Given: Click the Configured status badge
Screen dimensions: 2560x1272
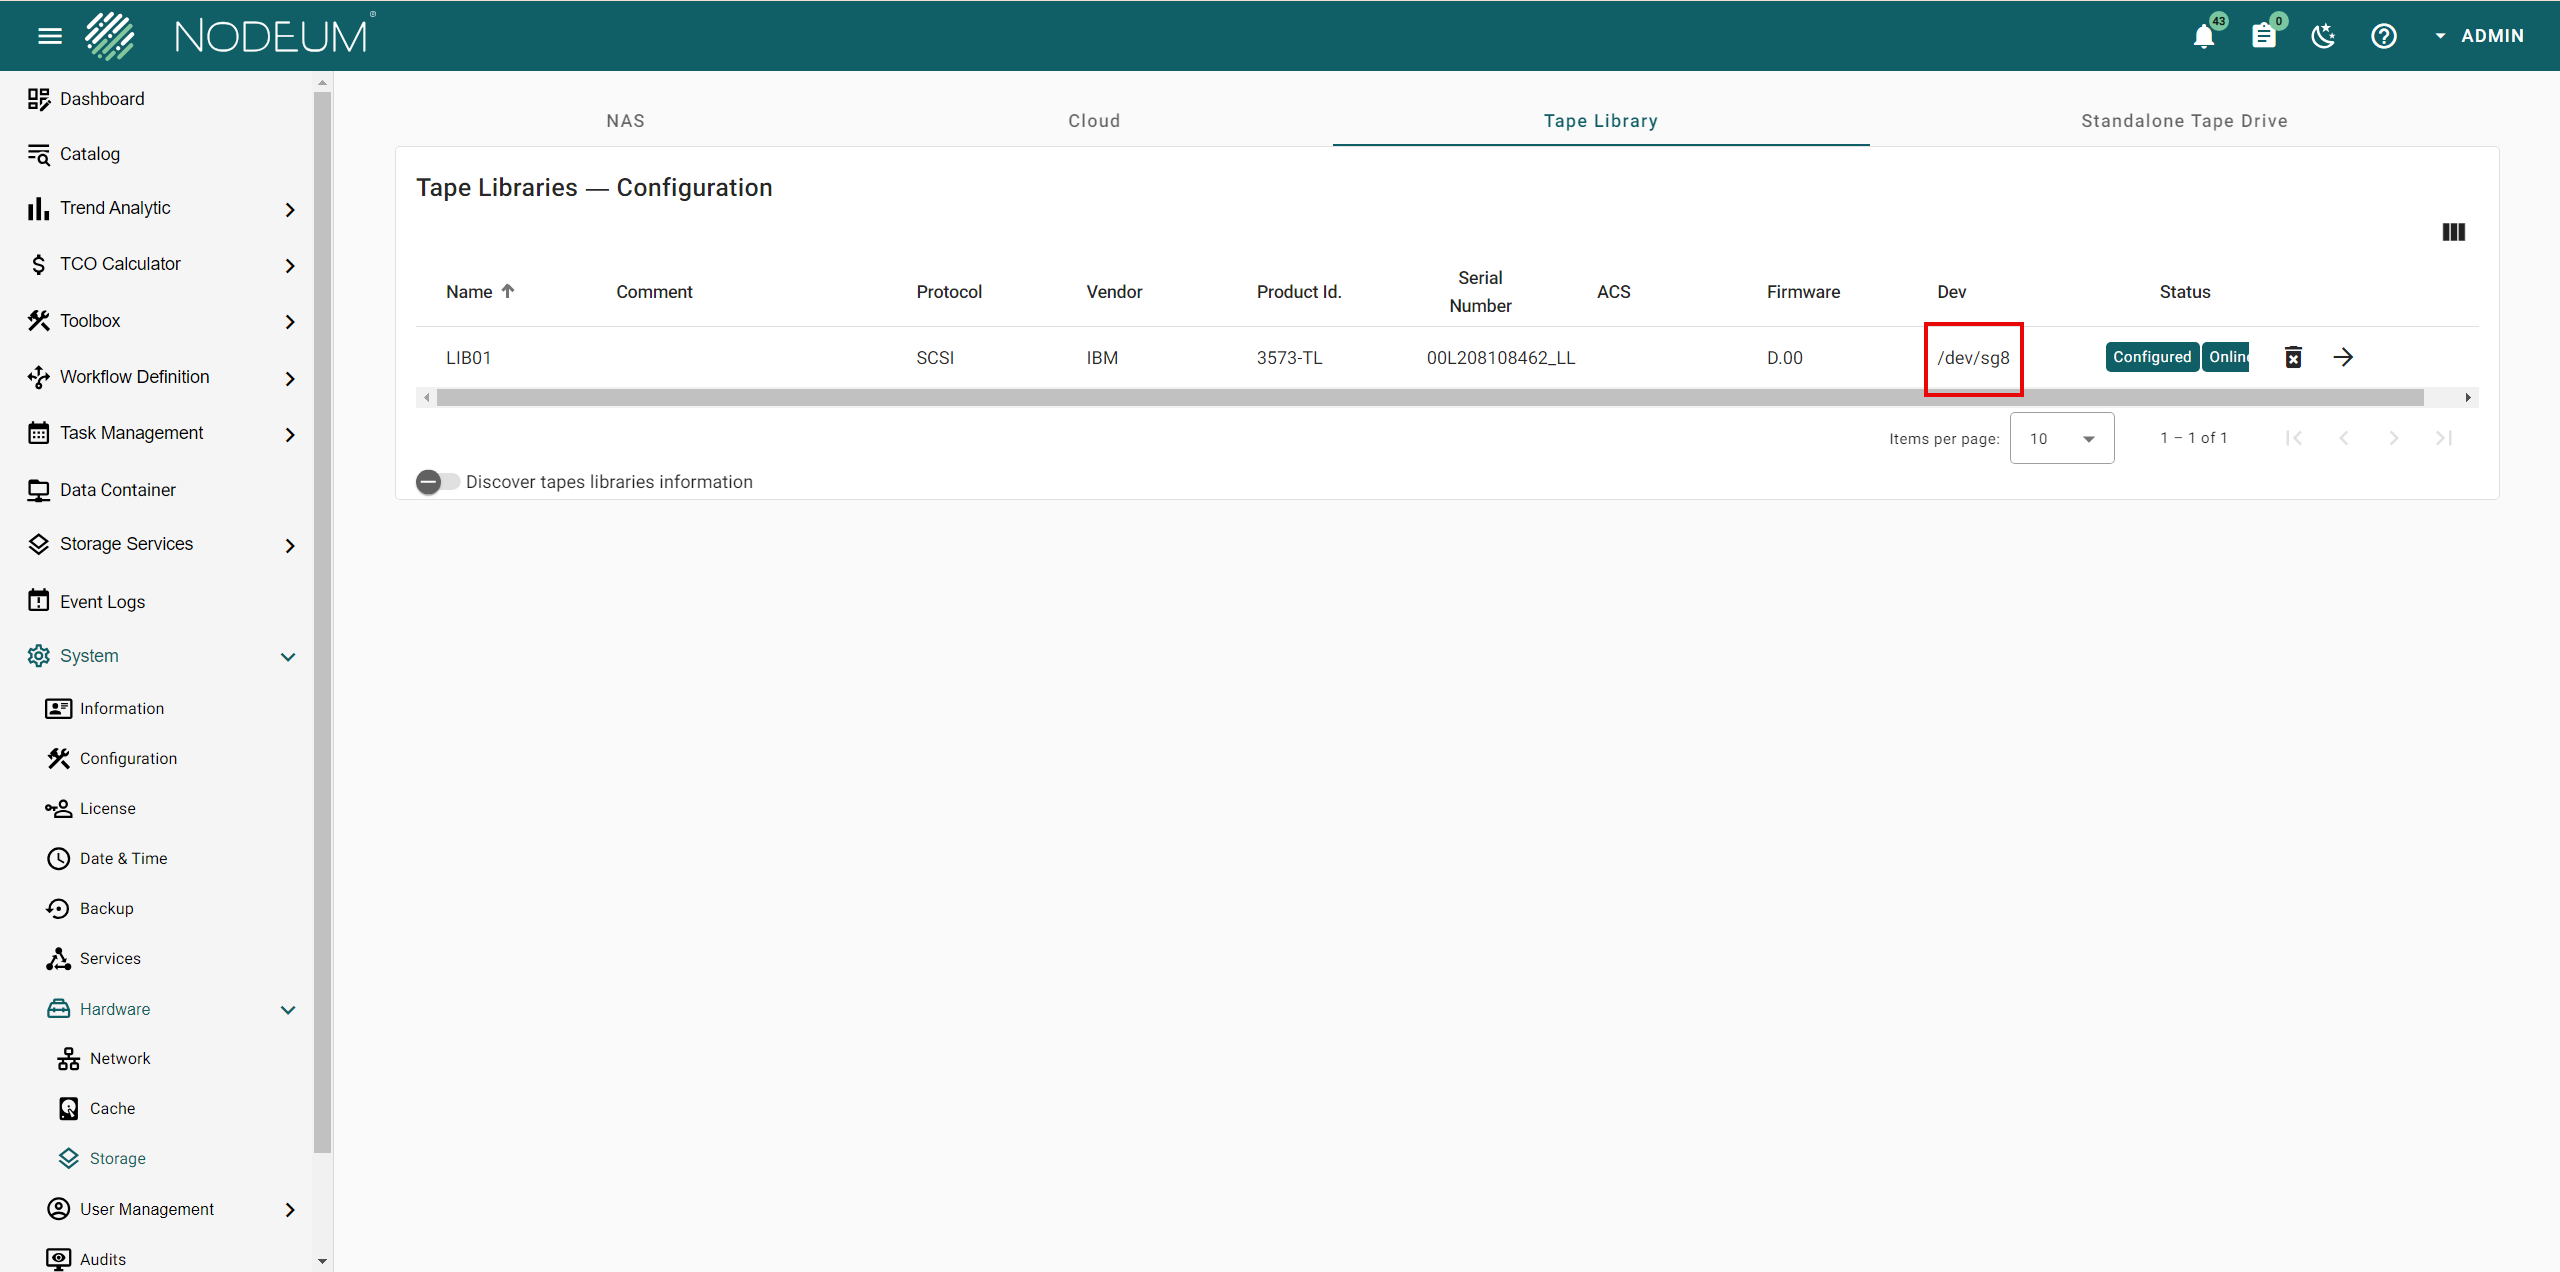Looking at the screenshot, I should coord(2151,357).
